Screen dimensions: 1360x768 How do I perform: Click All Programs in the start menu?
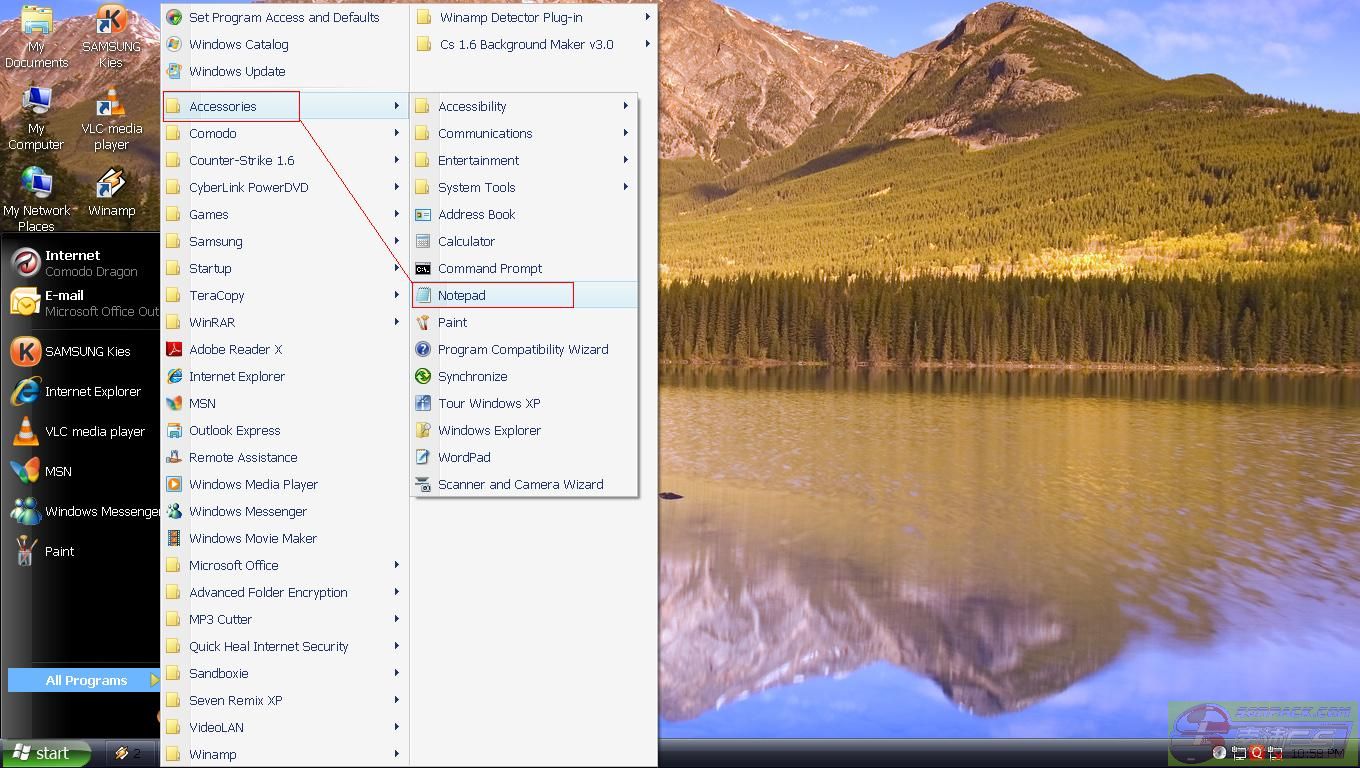86,680
